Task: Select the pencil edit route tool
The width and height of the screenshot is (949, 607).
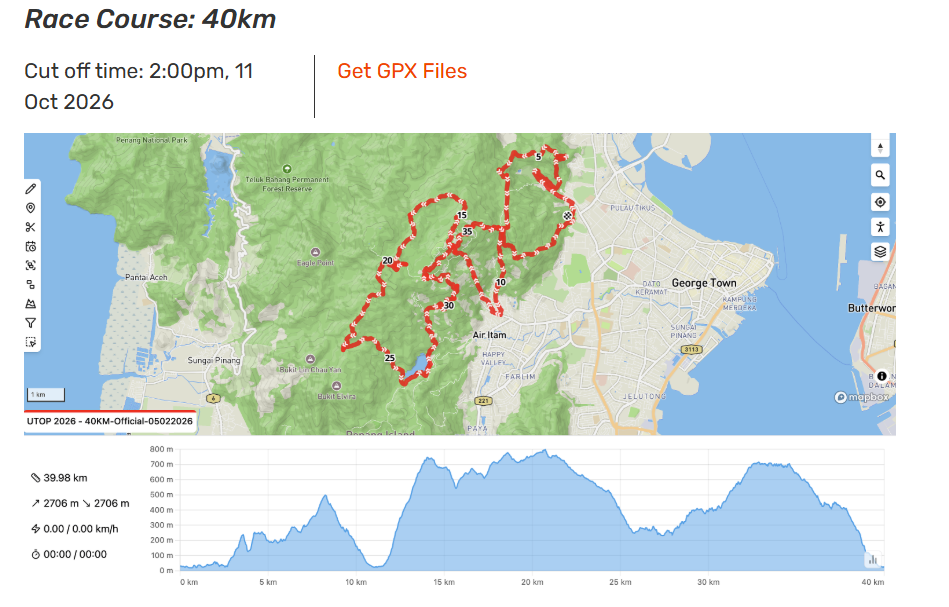Action: 31,188
